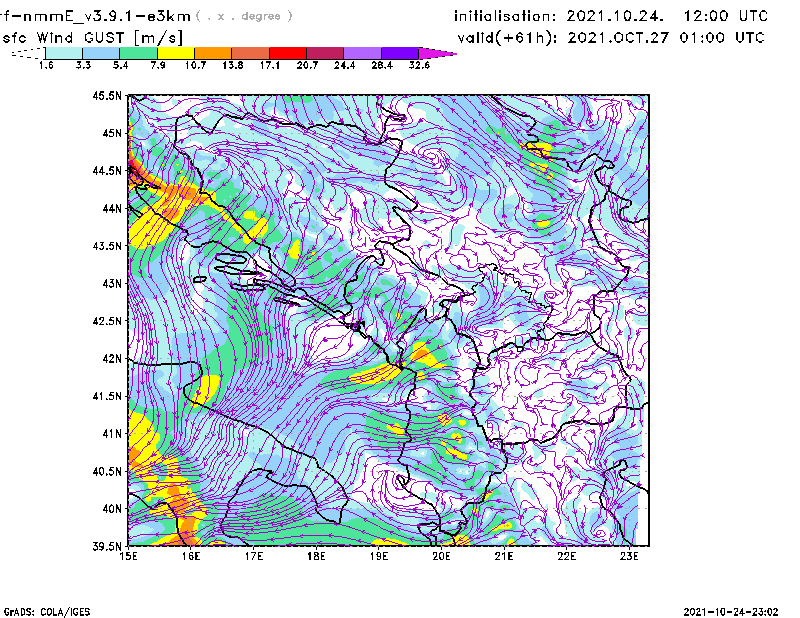Click the 42.5N latitude label
This screenshot has height=618, width=800.
point(107,321)
